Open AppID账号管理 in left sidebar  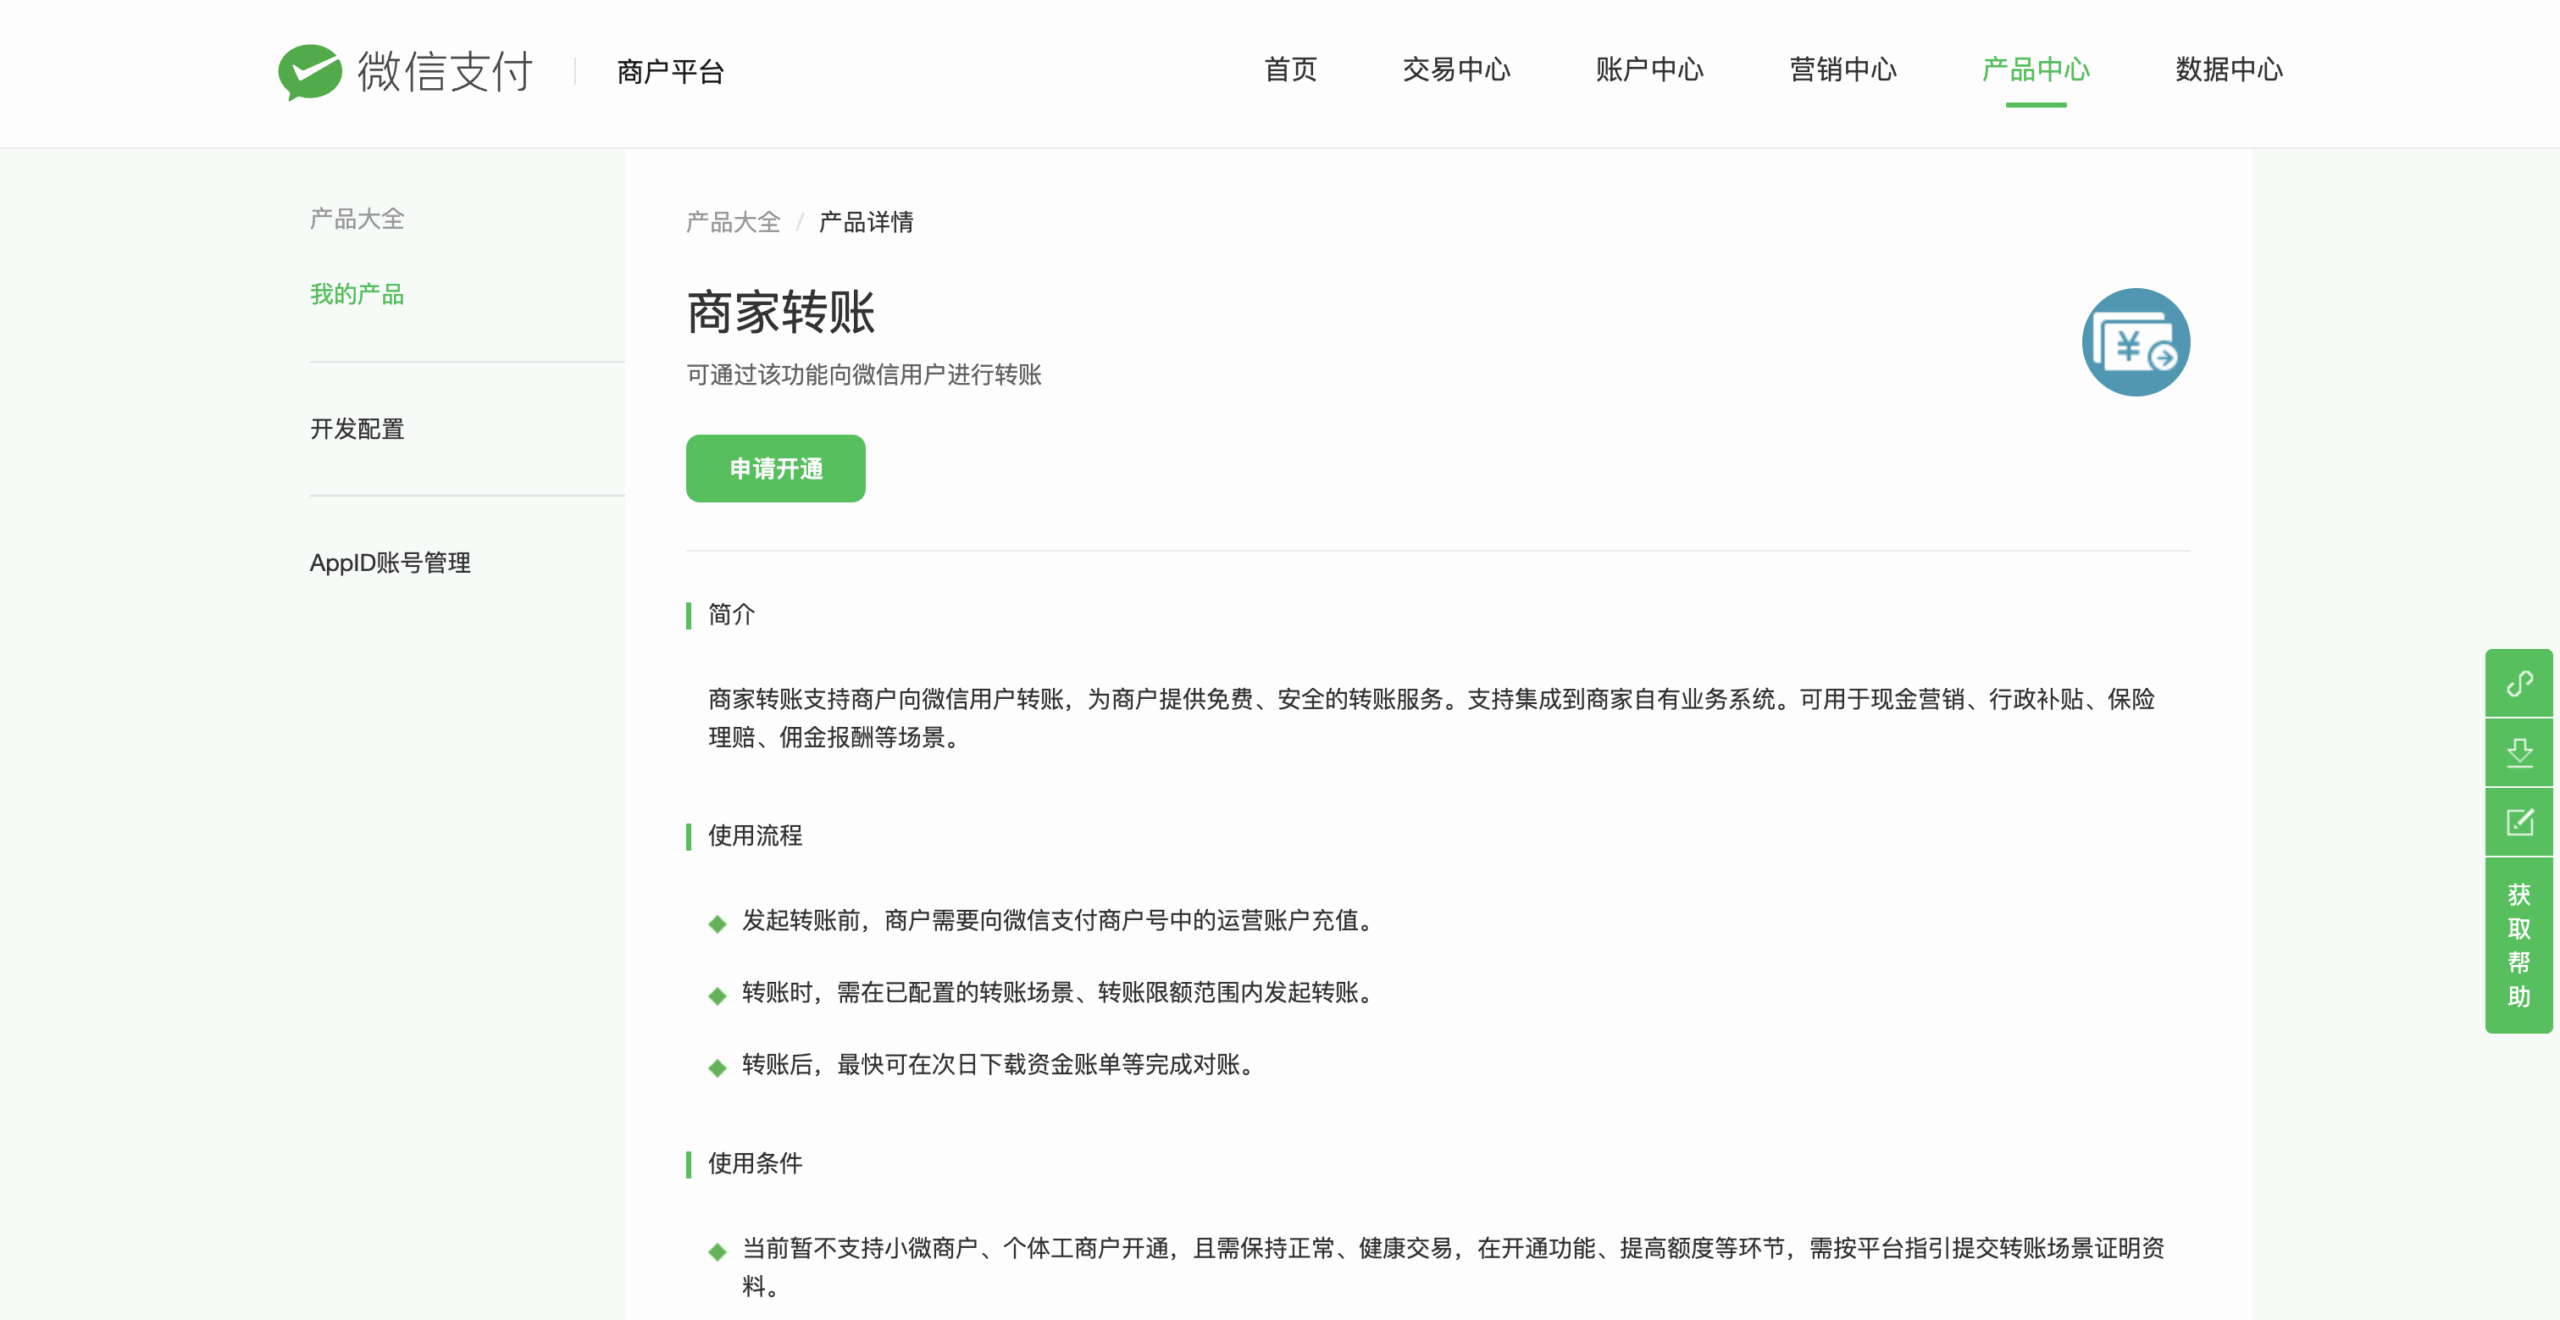(x=390, y=563)
